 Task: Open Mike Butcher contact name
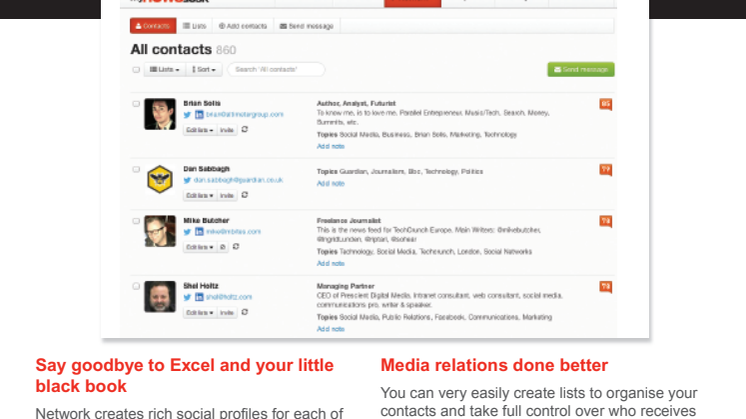point(206,221)
